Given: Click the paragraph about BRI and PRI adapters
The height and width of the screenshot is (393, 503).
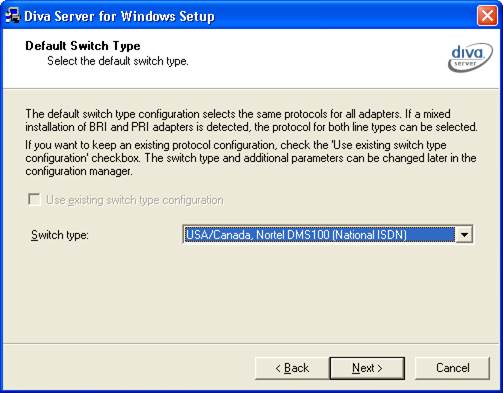Looking at the screenshot, I should [251, 120].
